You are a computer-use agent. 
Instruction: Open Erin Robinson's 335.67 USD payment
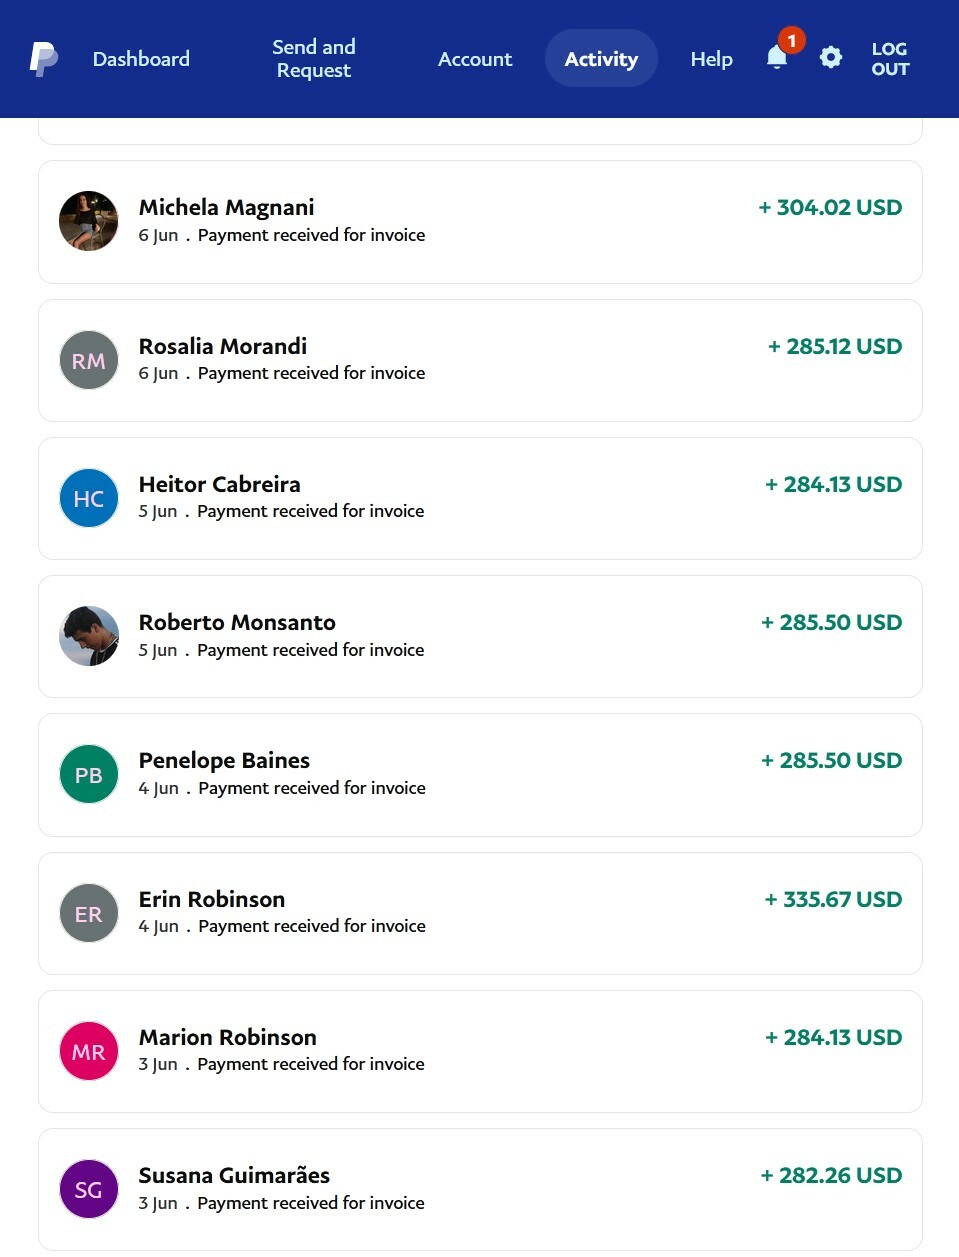(480, 913)
